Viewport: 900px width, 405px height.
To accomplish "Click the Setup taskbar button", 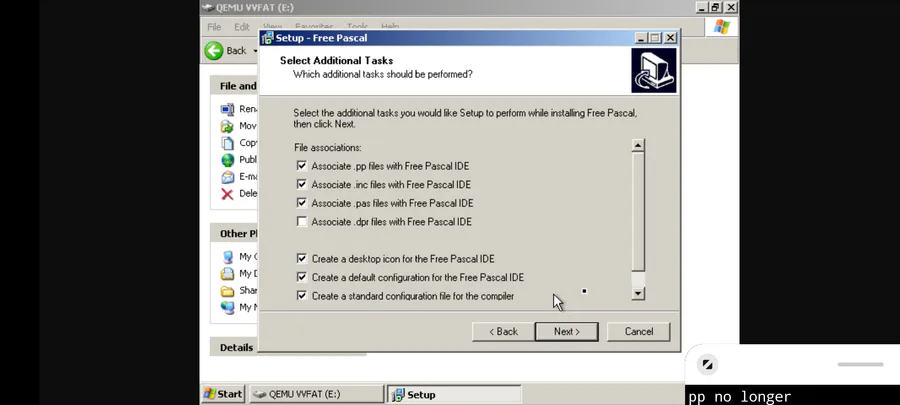I will 454,394.
